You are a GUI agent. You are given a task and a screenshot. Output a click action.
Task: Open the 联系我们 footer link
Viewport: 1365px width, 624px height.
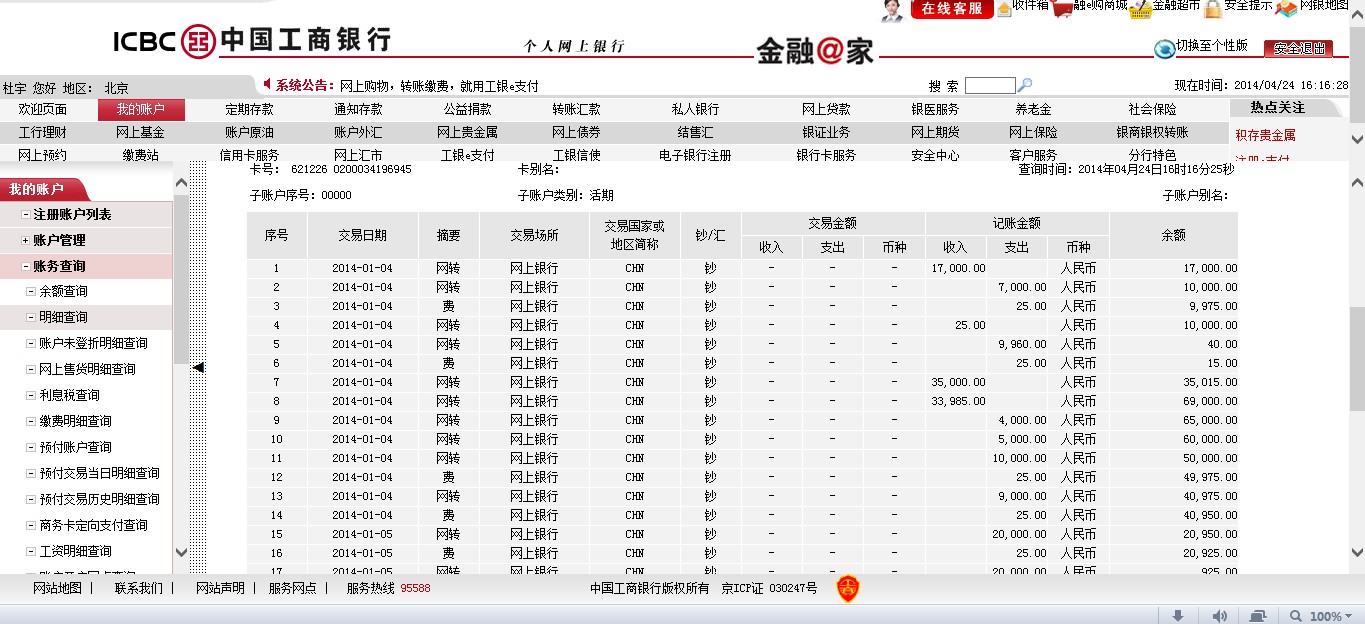pyautogui.click(x=139, y=588)
